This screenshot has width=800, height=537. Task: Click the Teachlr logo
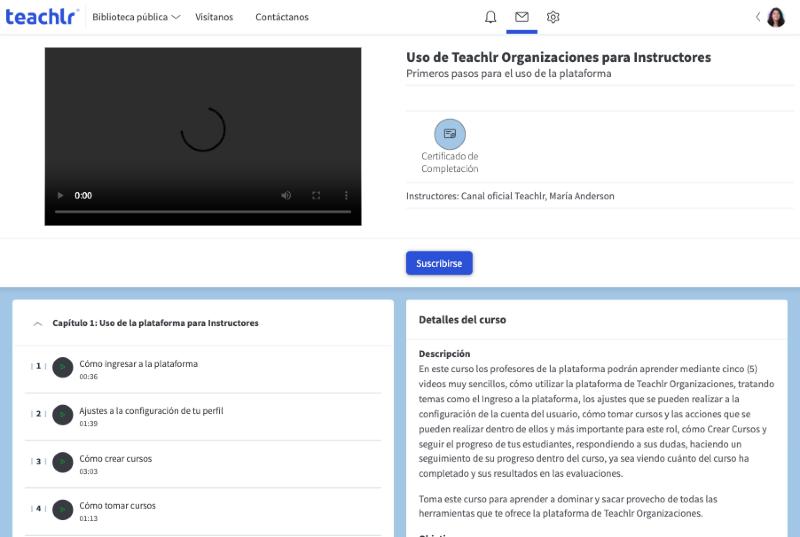(42, 16)
